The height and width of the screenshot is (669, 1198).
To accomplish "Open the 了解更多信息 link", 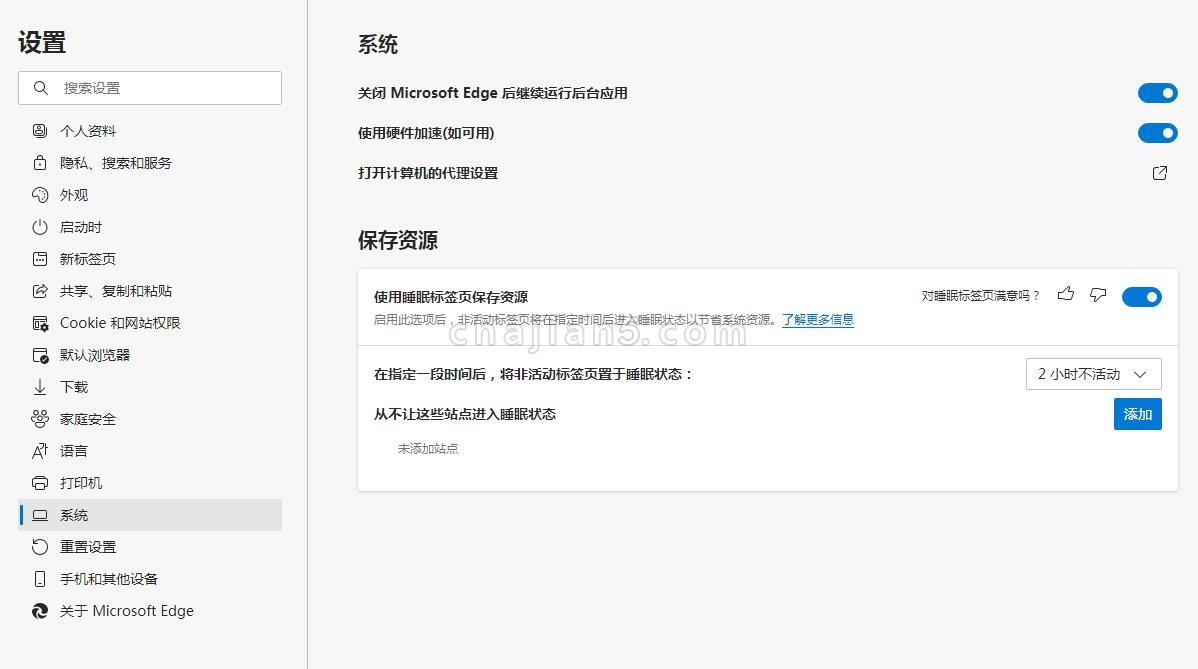I will point(818,319).
